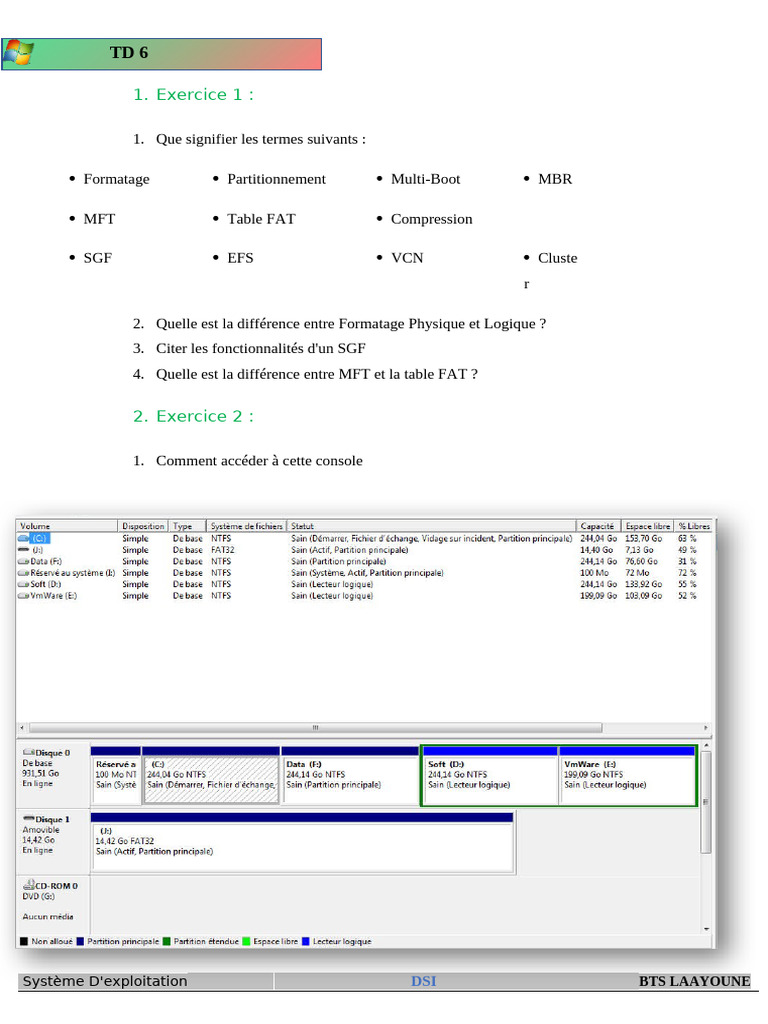Sort by the Capacité column header
Viewport: 768px width, 1024px height.
598,526
